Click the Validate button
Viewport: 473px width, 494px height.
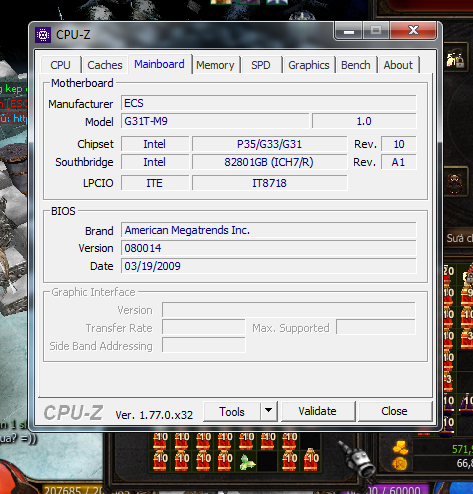317,411
